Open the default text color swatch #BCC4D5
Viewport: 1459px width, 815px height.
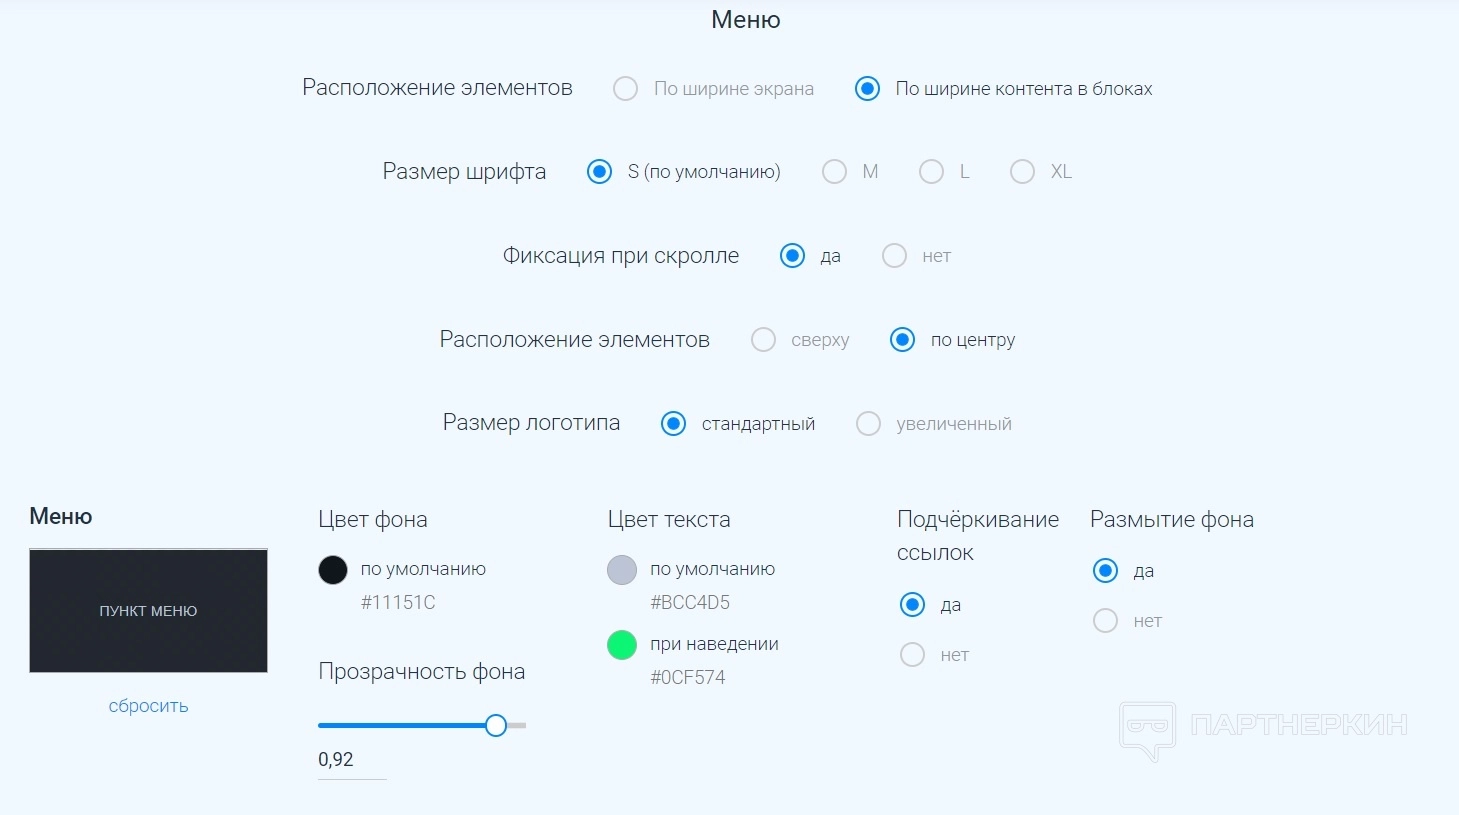(622, 570)
